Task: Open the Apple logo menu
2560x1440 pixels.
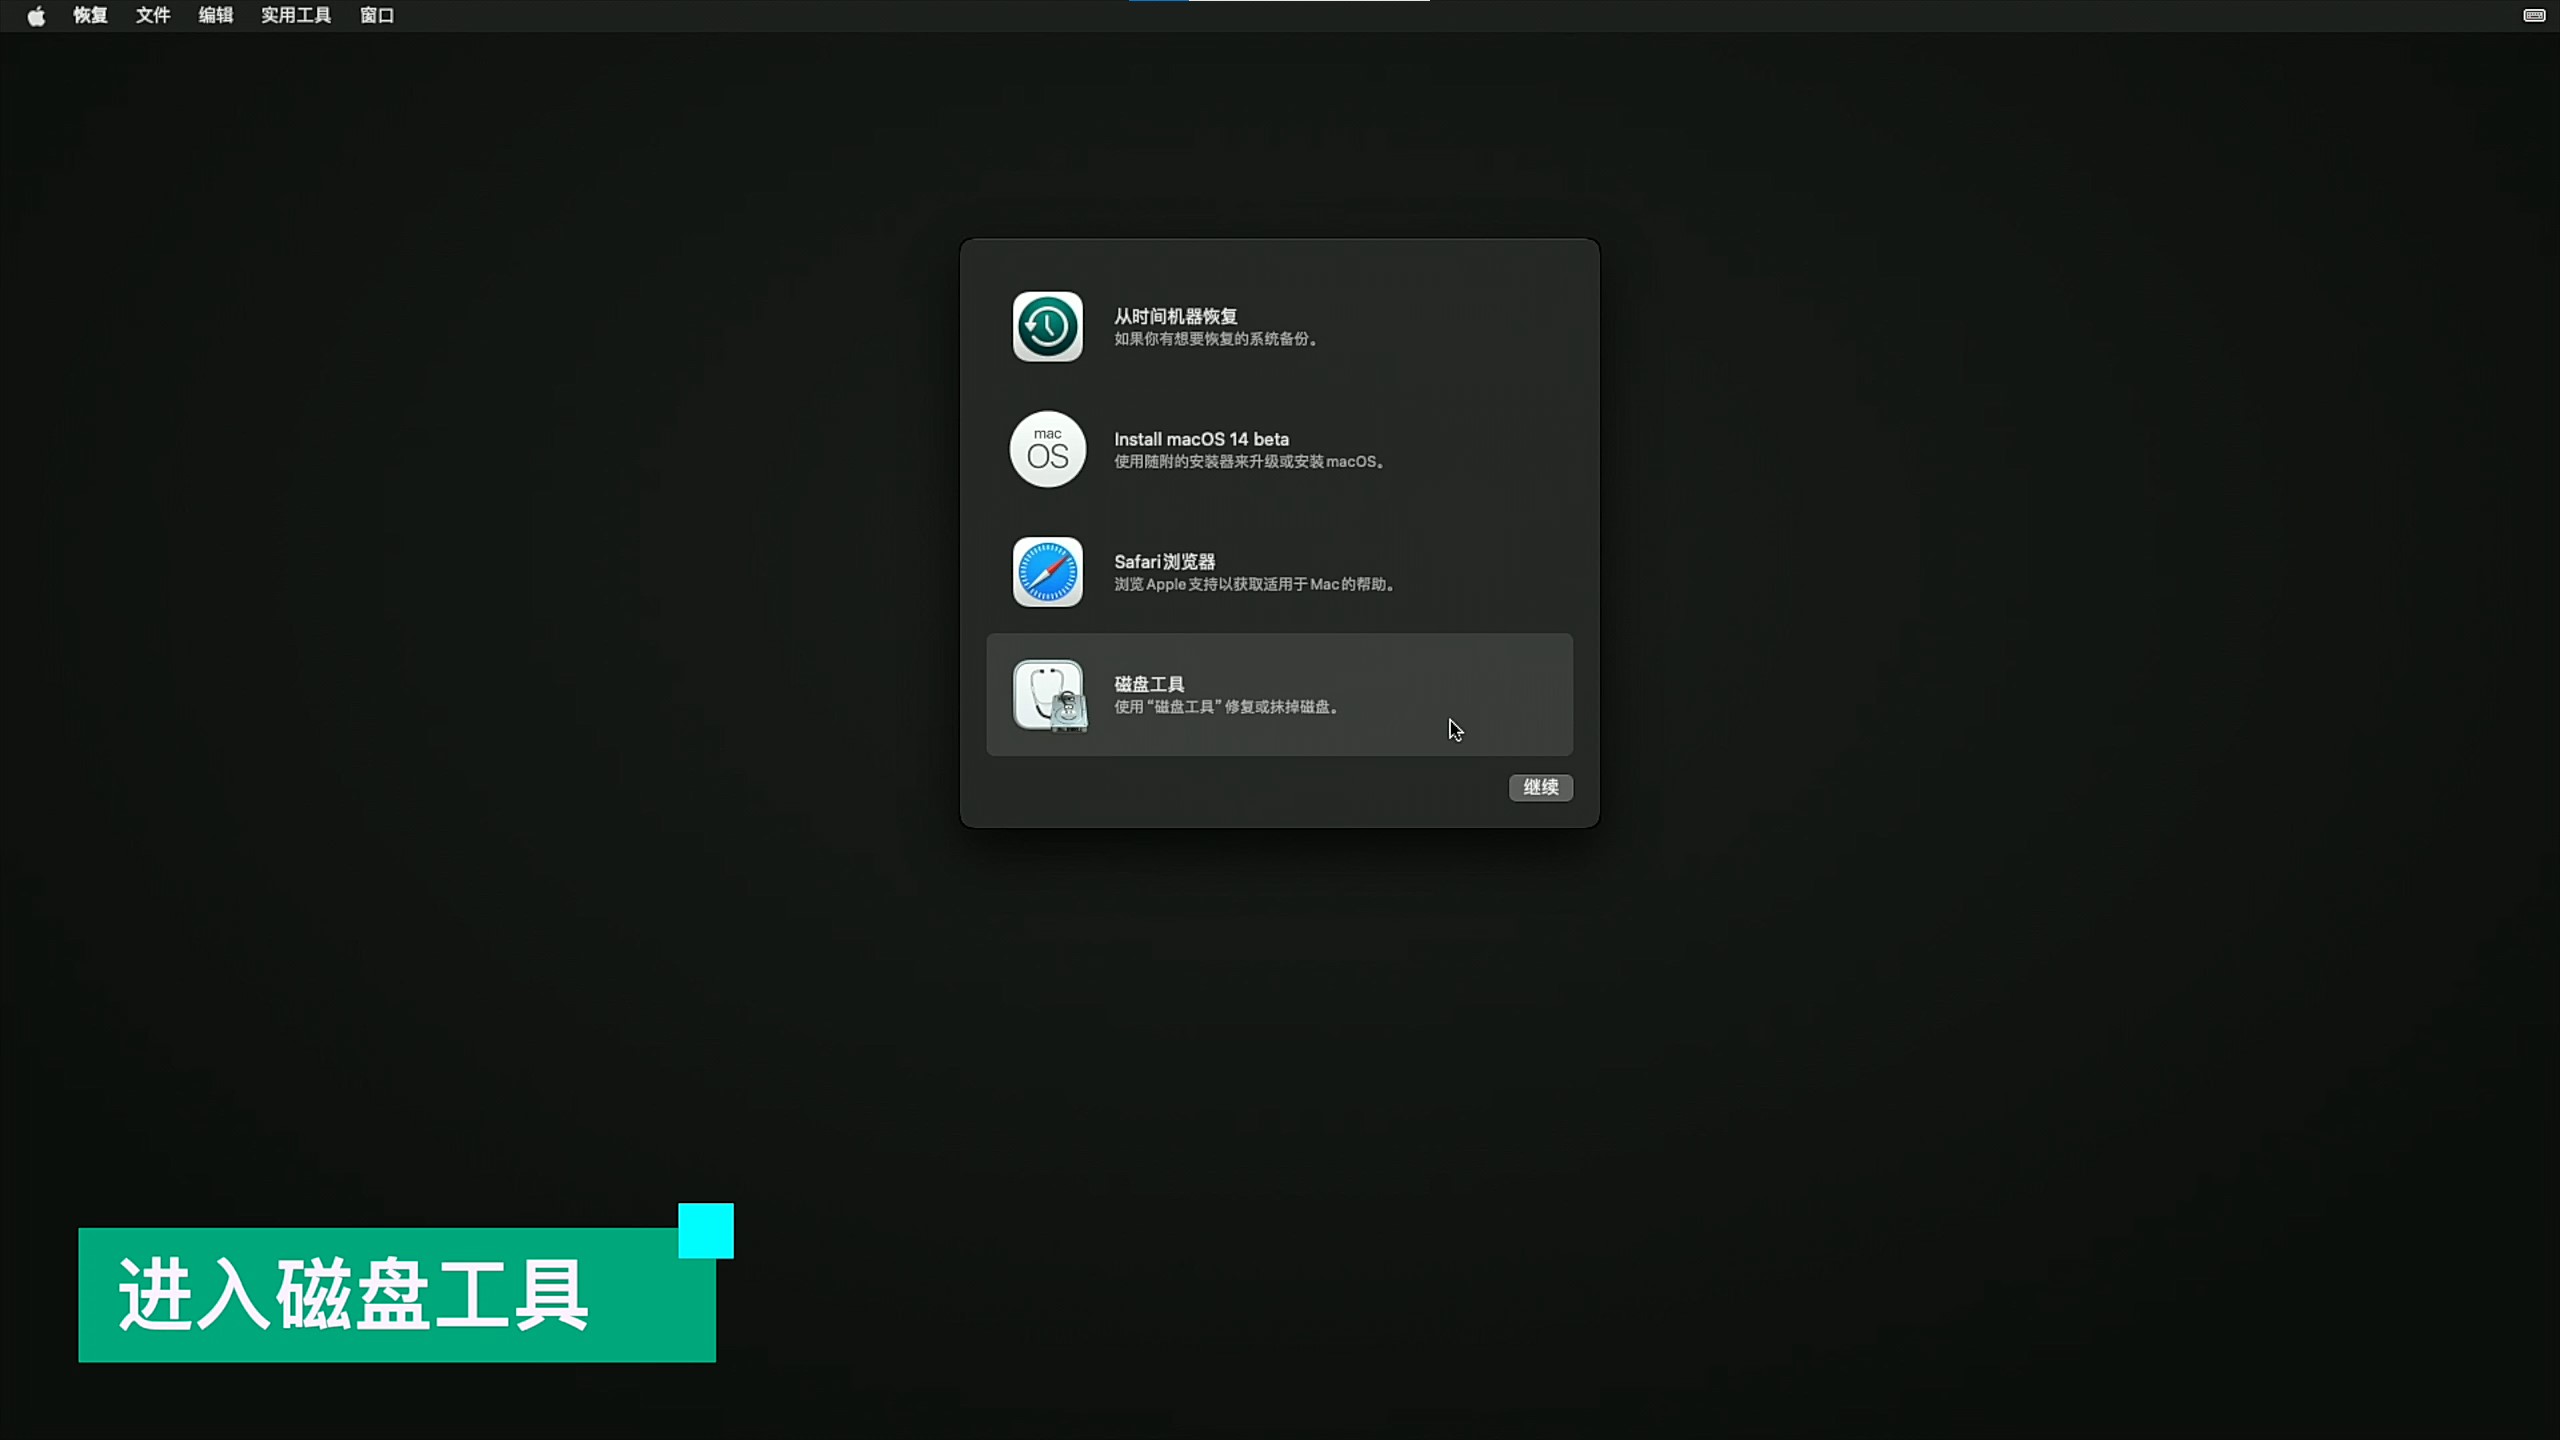Action: point(36,15)
